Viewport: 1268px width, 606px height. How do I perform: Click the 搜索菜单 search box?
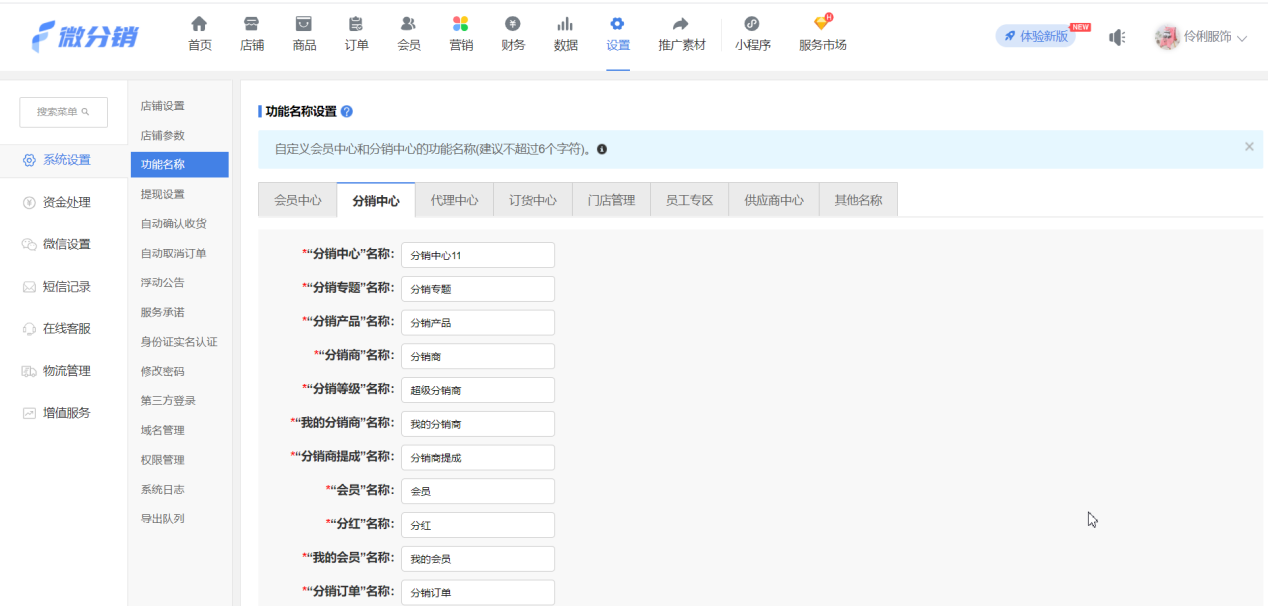(x=63, y=112)
